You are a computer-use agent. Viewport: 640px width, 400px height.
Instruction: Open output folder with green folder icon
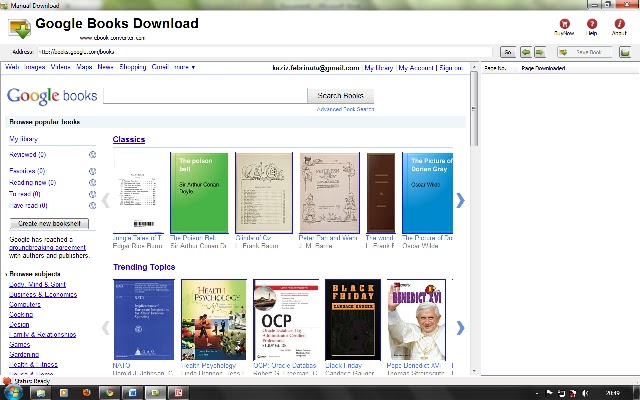pos(625,52)
